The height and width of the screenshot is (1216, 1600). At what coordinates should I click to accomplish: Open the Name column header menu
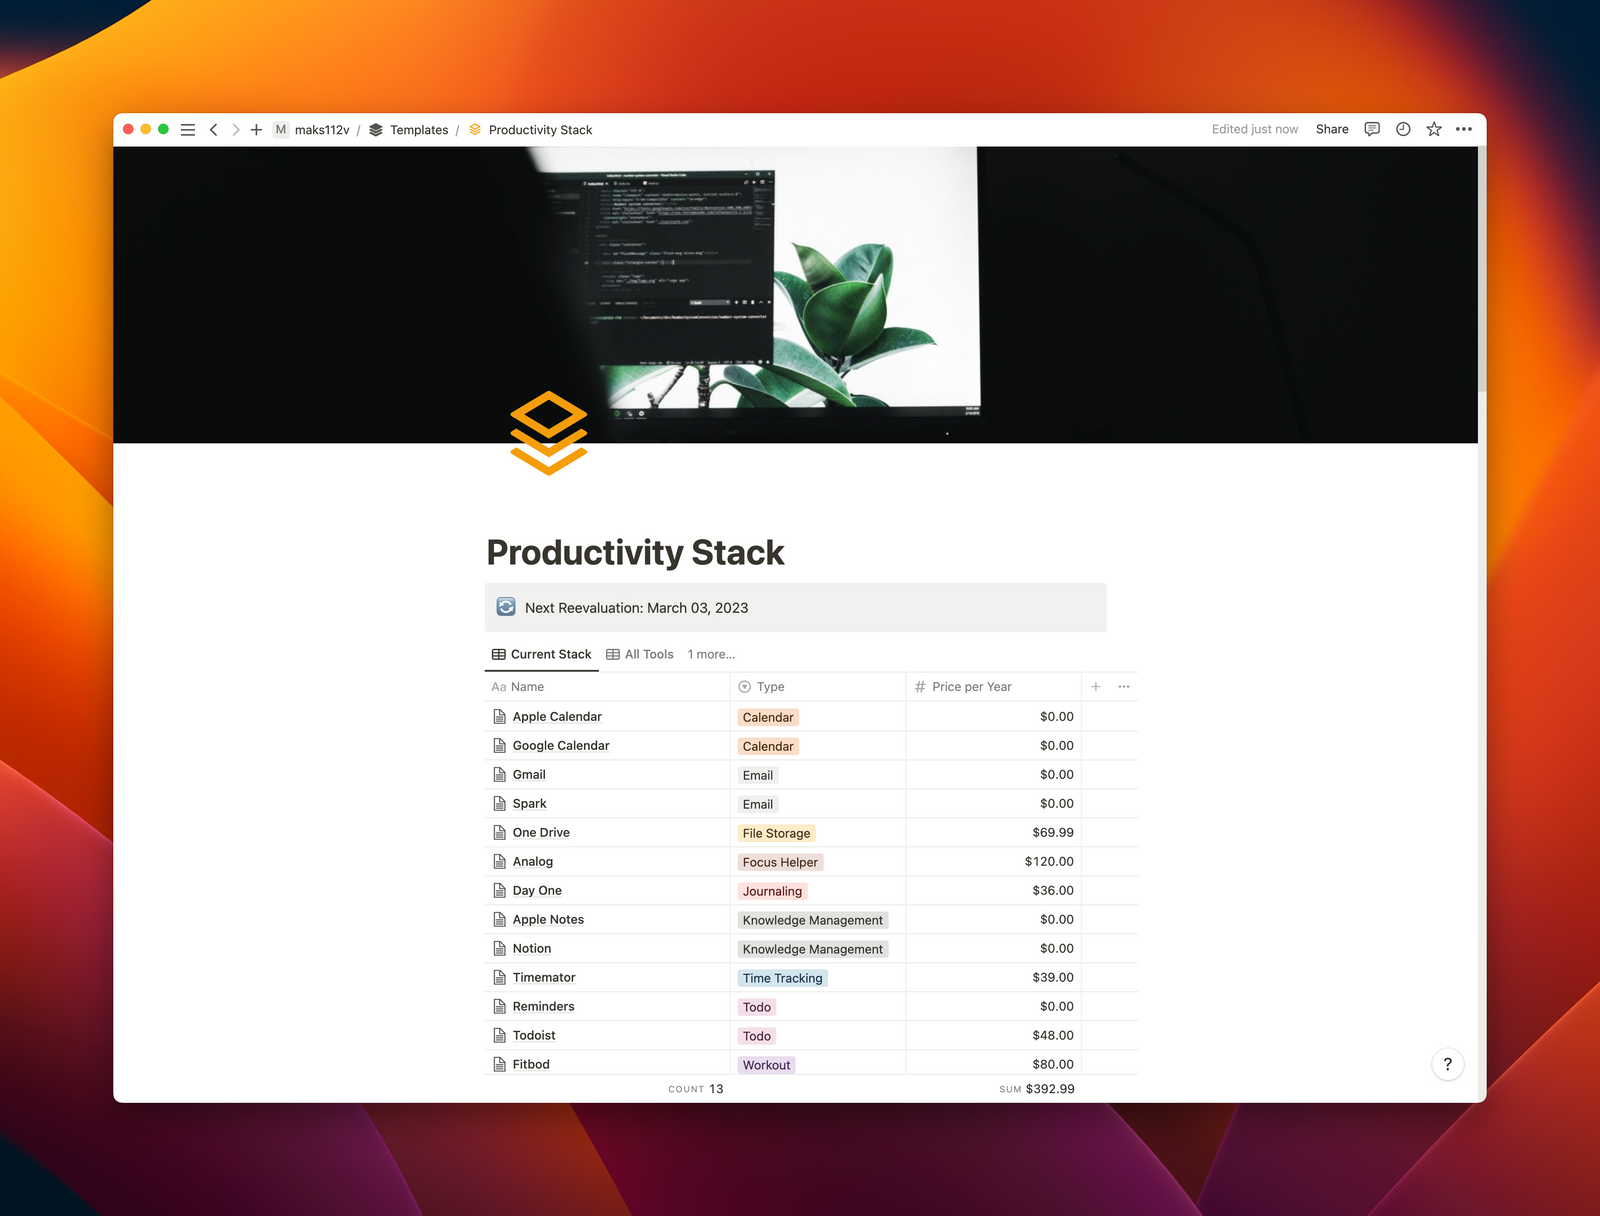(x=607, y=686)
